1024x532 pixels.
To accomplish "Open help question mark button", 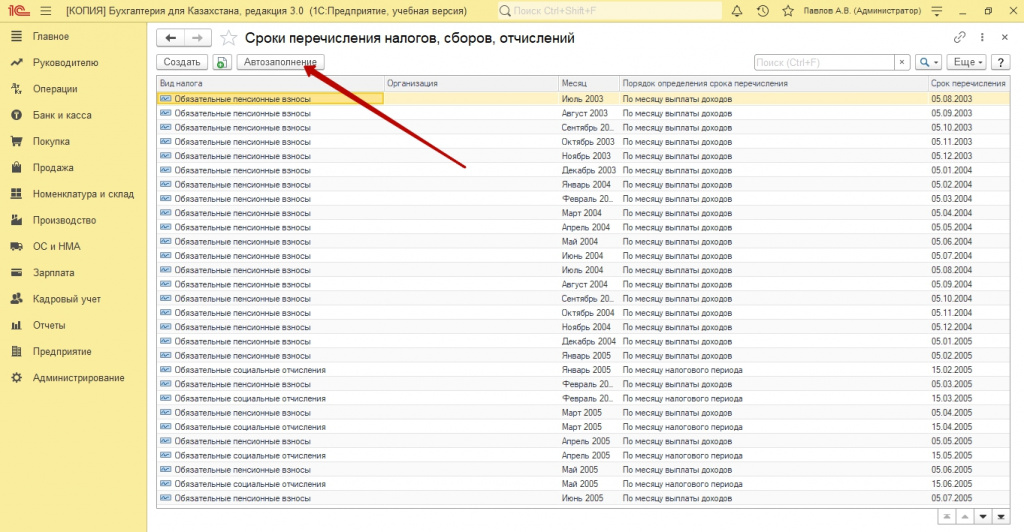I will click(1000, 62).
